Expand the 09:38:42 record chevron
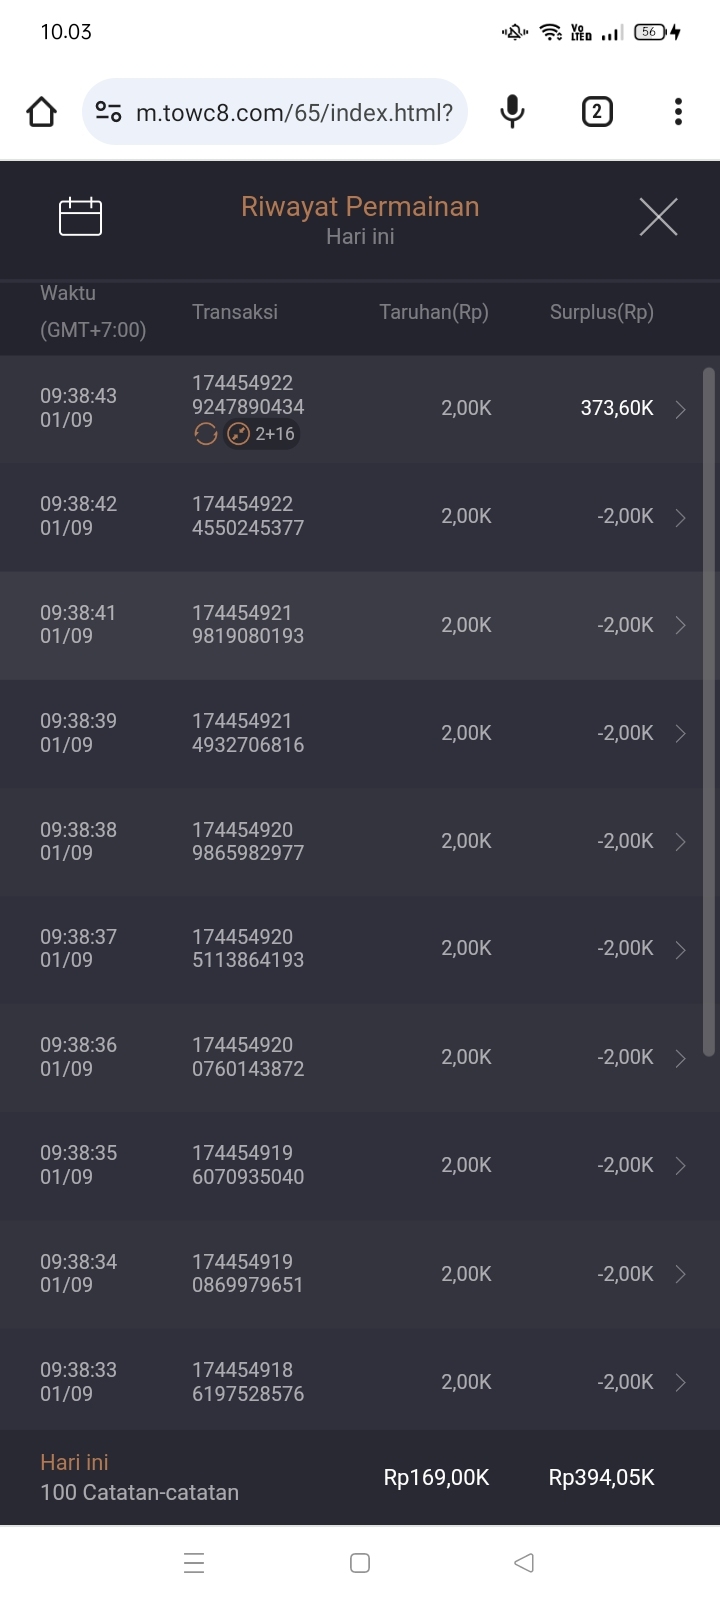Screen dimensions: 720x1600 [680, 517]
